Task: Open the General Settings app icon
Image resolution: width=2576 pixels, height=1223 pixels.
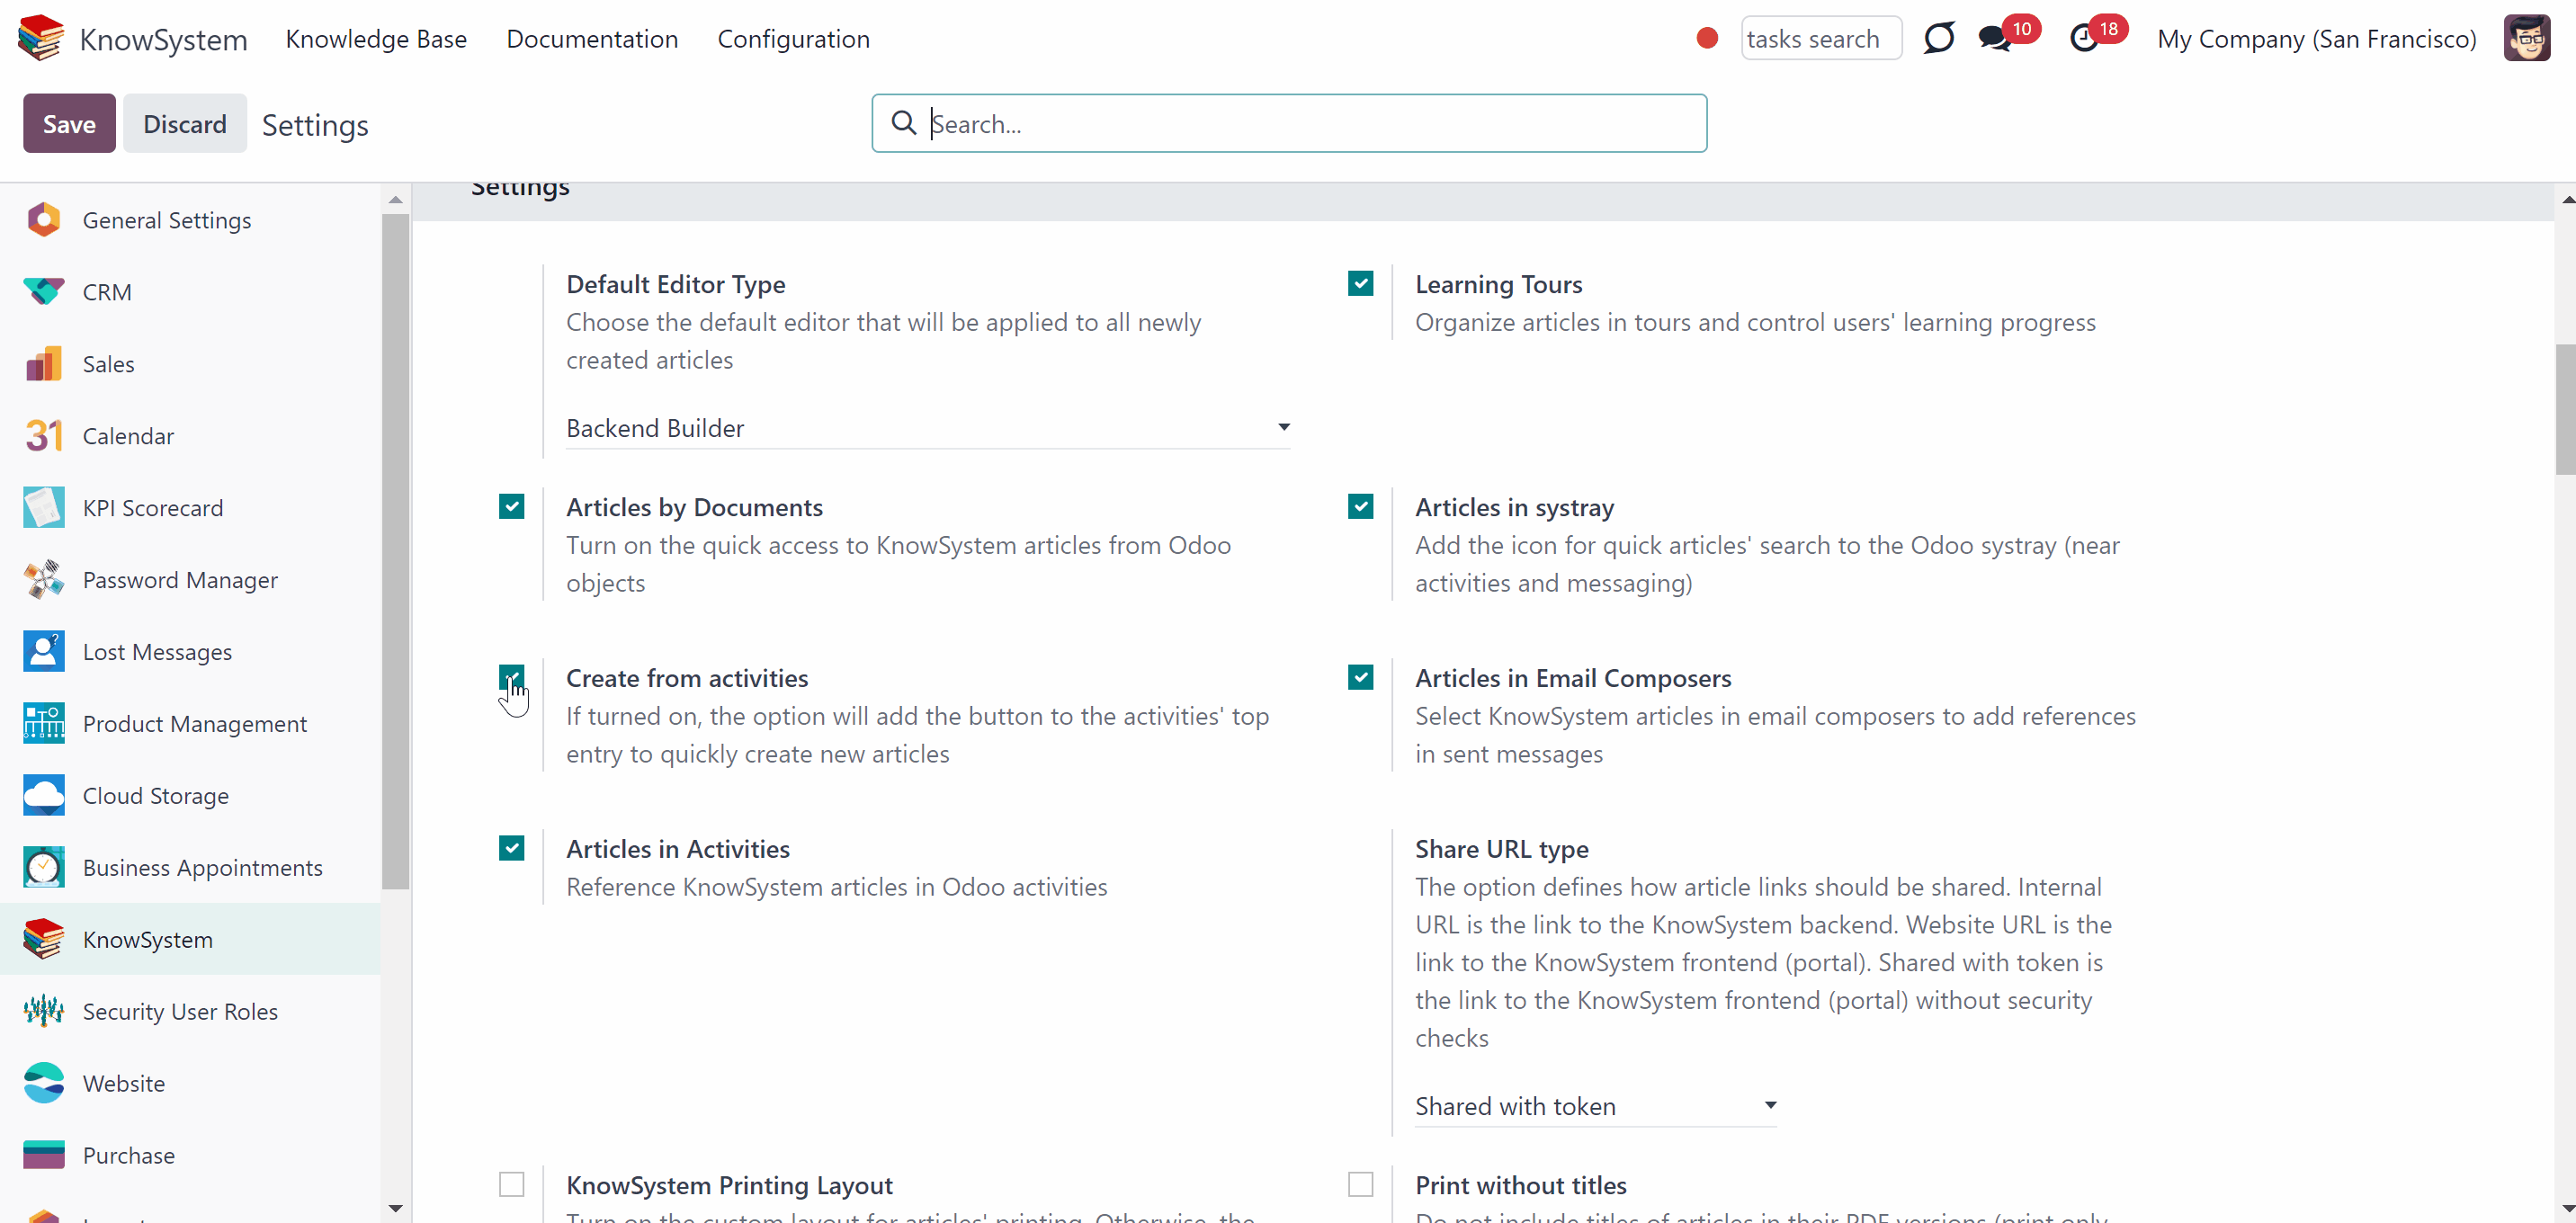Action: point(44,220)
